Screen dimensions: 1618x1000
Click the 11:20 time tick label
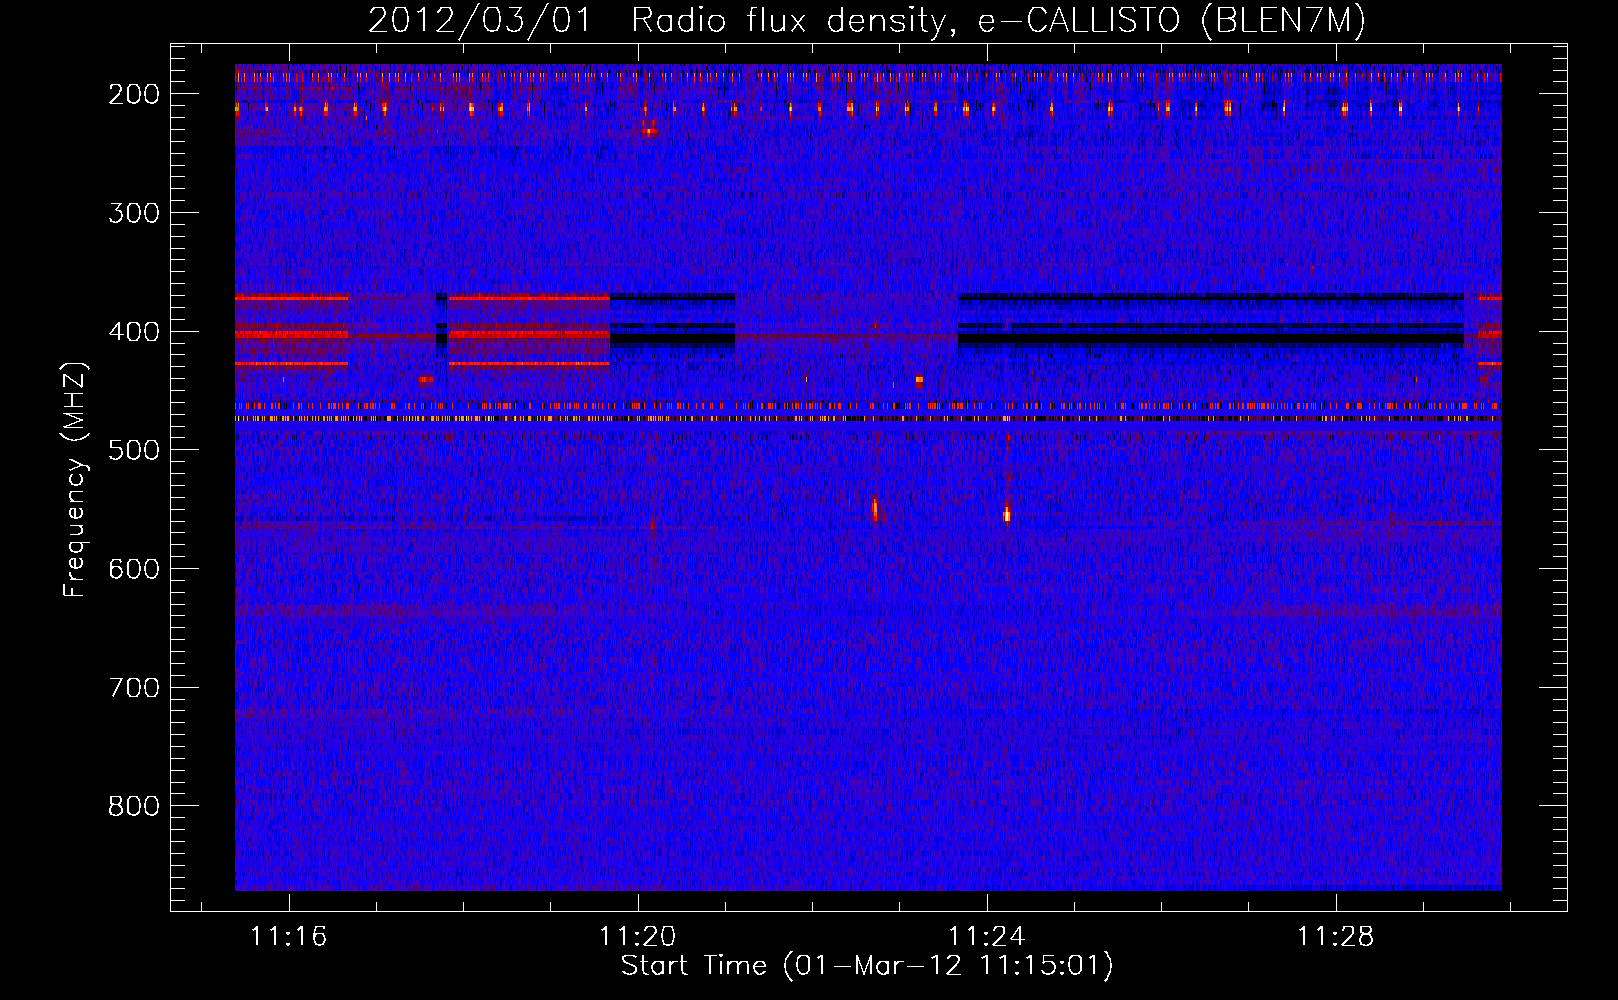click(x=638, y=937)
